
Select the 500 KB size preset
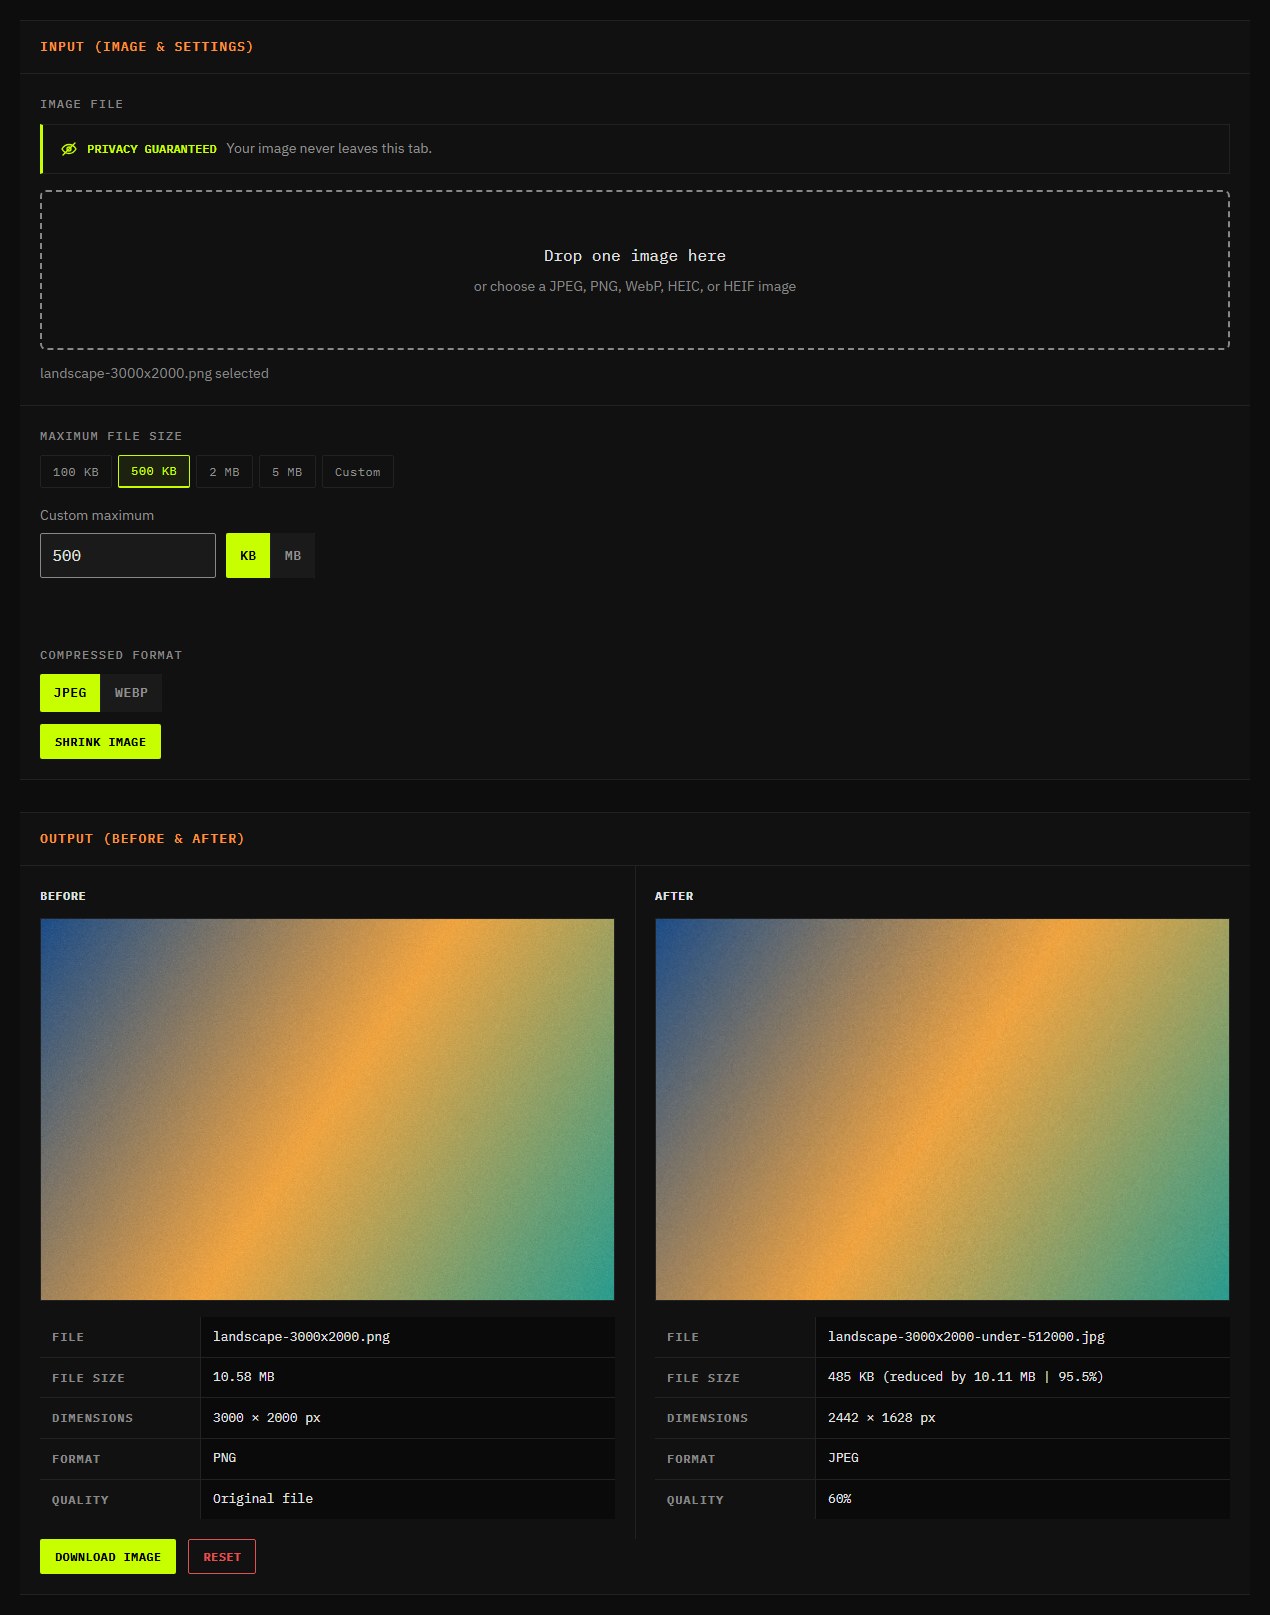154,471
